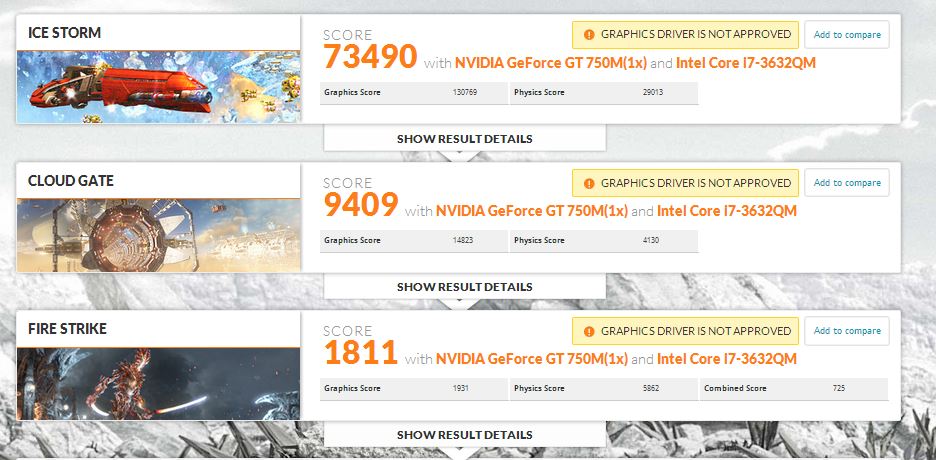Click warning icon in Cloud Gate driver notice
This screenshot has height=460, width=936.
point(588,183)
